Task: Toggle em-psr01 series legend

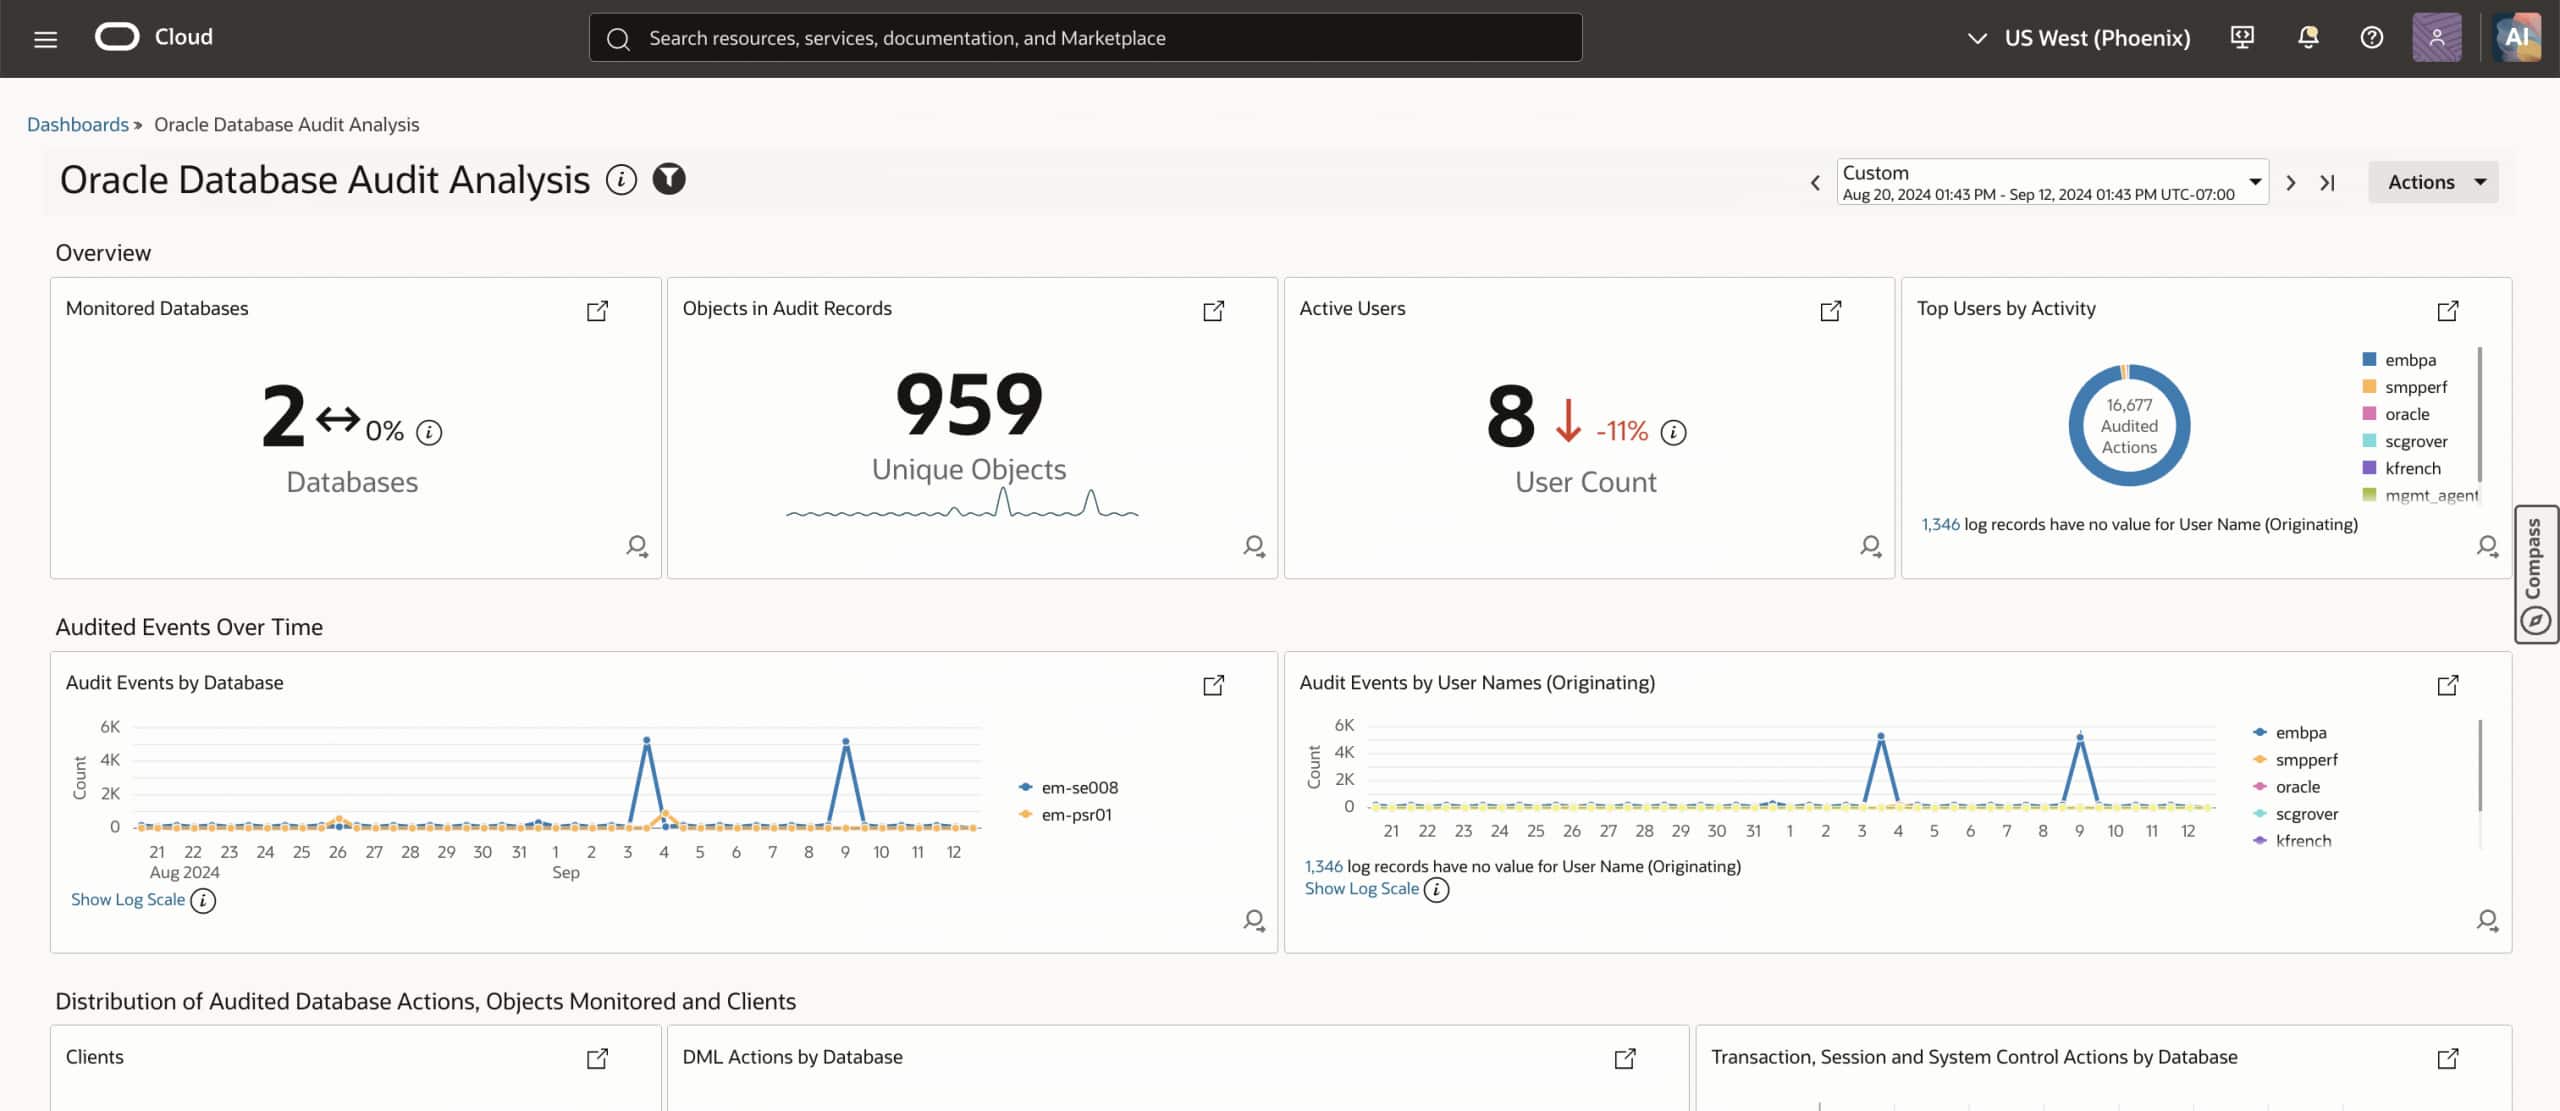Action: click(x=1065, y=815)
